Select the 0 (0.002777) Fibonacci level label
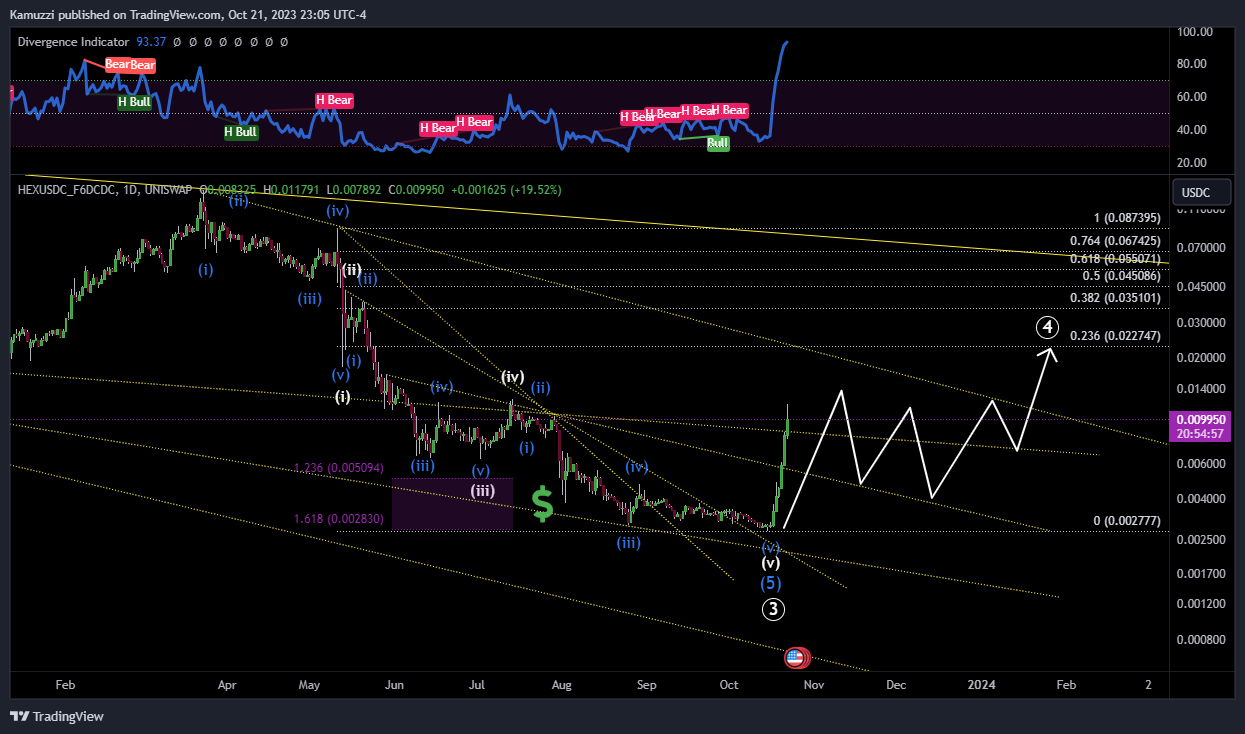This screenshot has width=1245, height=734. pyautogui.click(x=1126, y=521)
